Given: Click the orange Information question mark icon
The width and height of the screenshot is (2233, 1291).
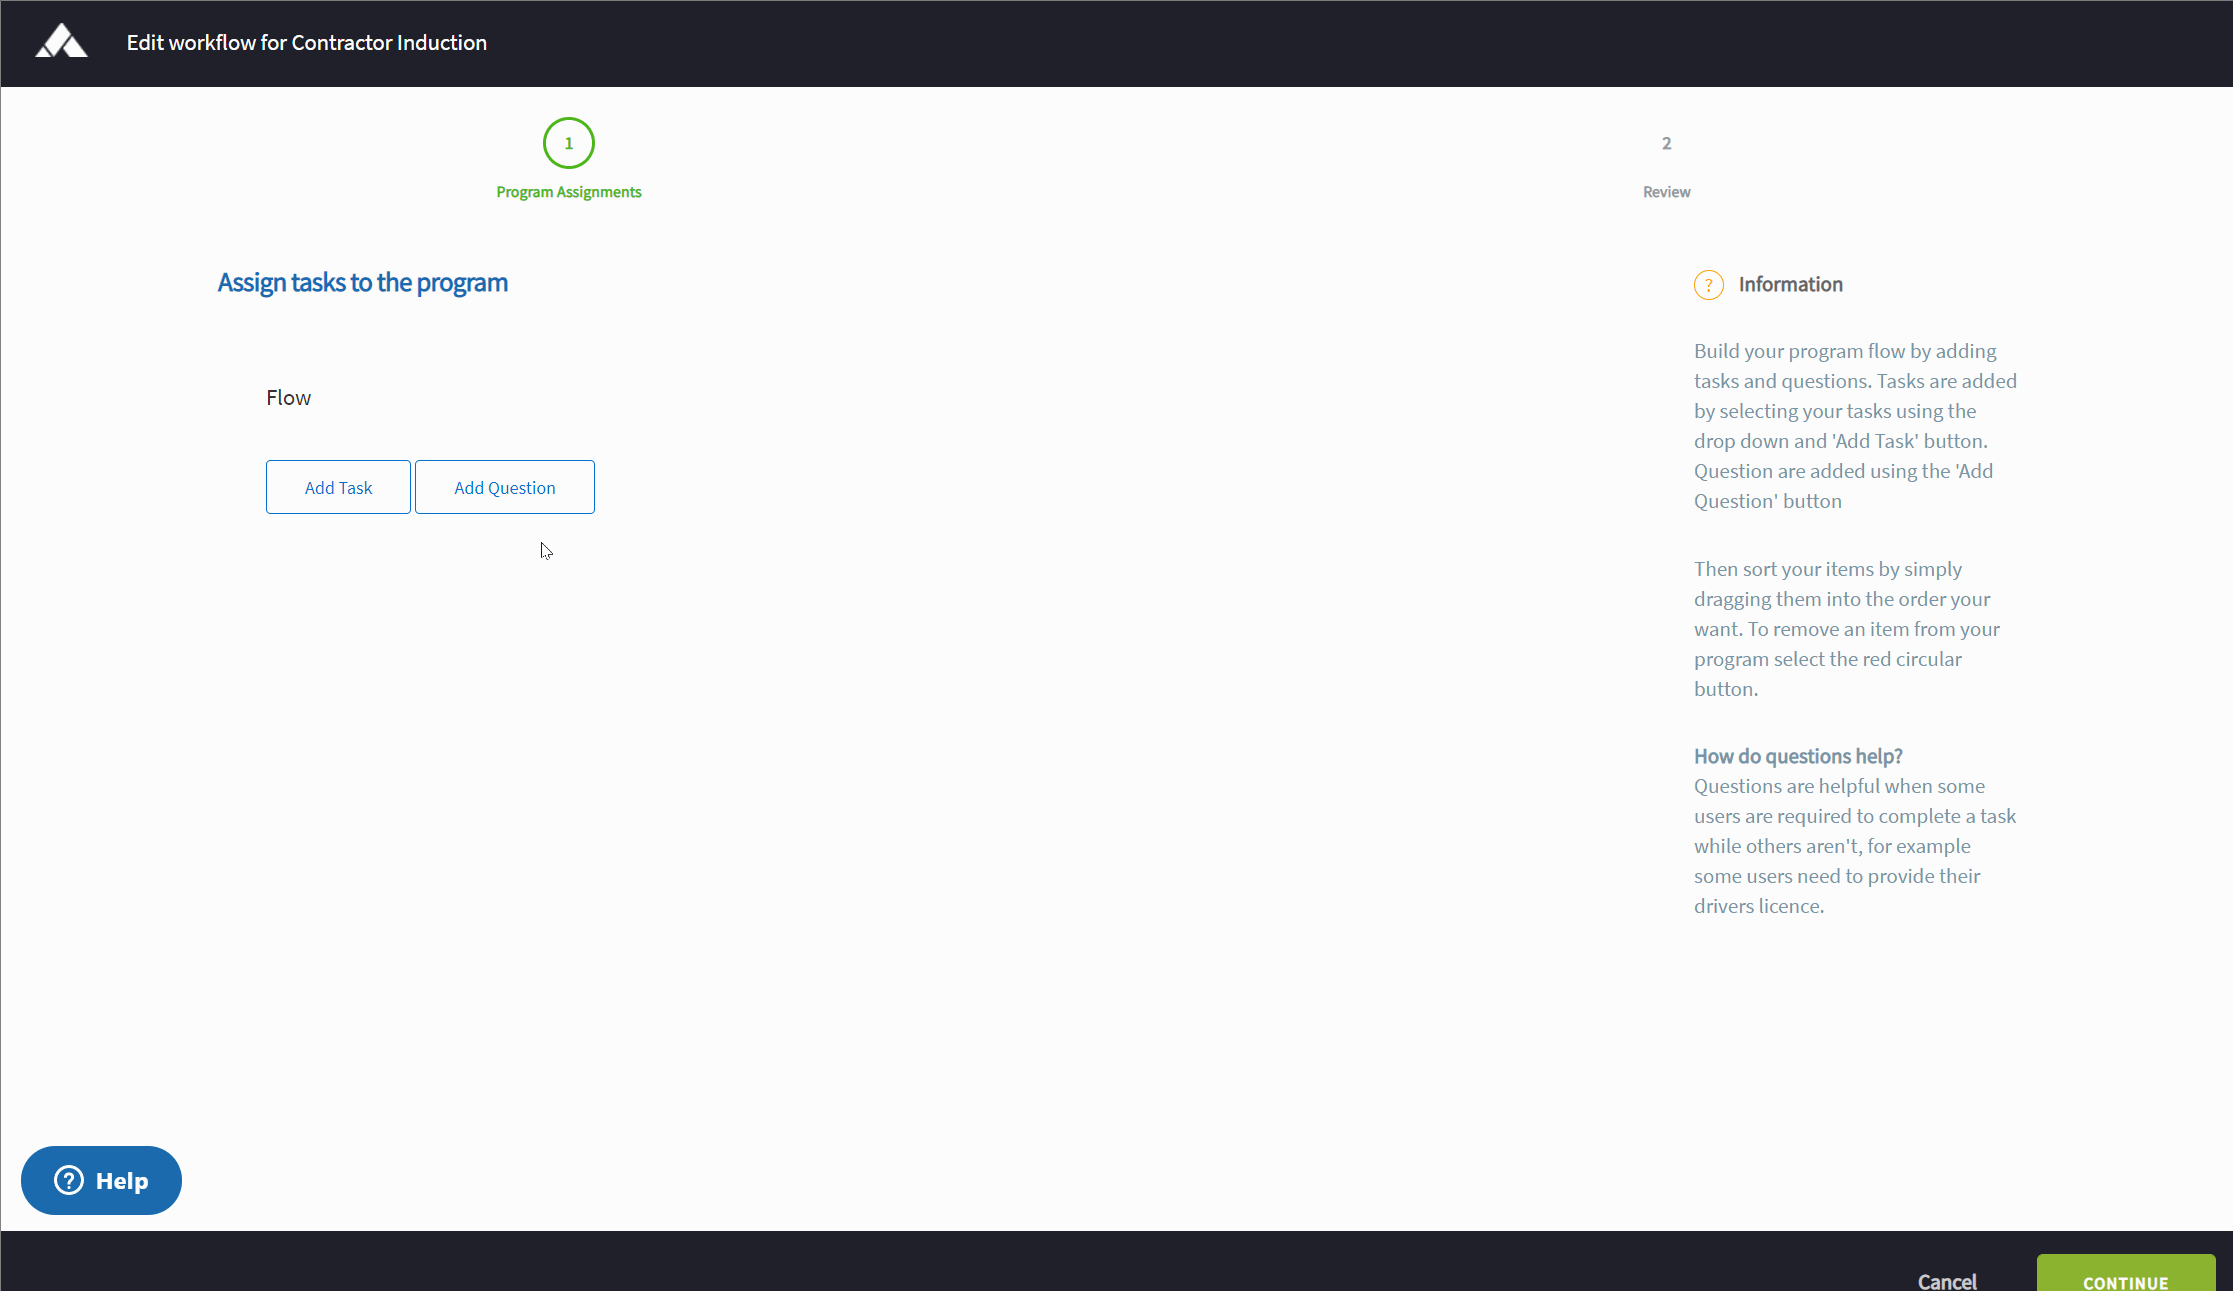Looking at the screenshot, I should [x=1708, y=285].
